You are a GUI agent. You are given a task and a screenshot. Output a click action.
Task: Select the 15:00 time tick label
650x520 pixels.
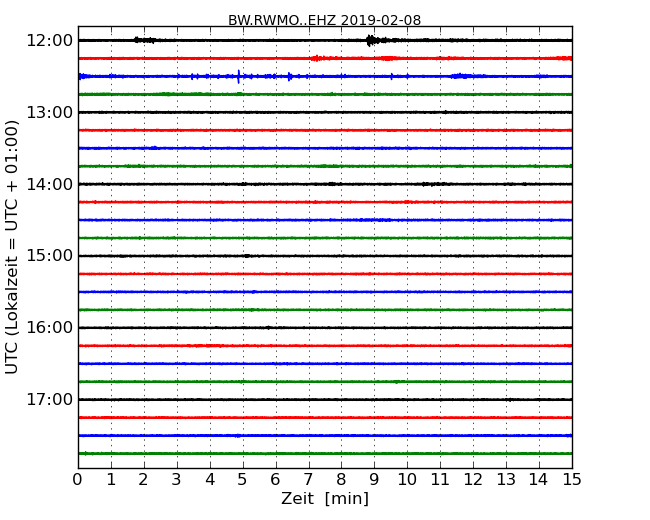[x=49, y=256]
